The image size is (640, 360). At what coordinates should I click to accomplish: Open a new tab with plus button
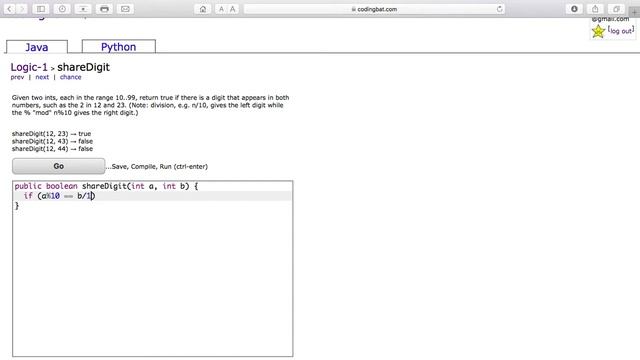click(635, 12)
